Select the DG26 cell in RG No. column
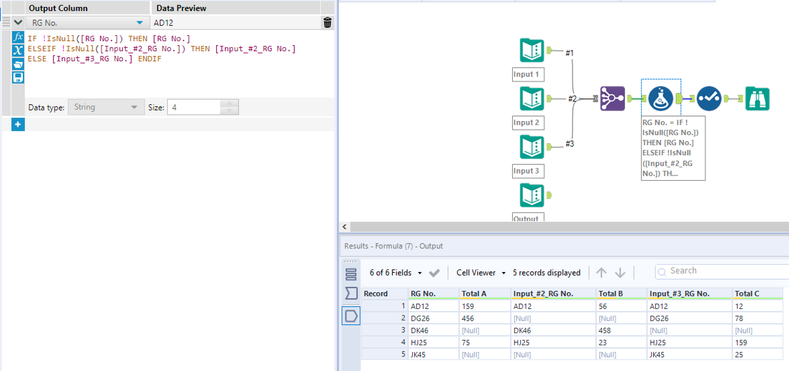This screenshot has width=789, height=371. [433, 318]
